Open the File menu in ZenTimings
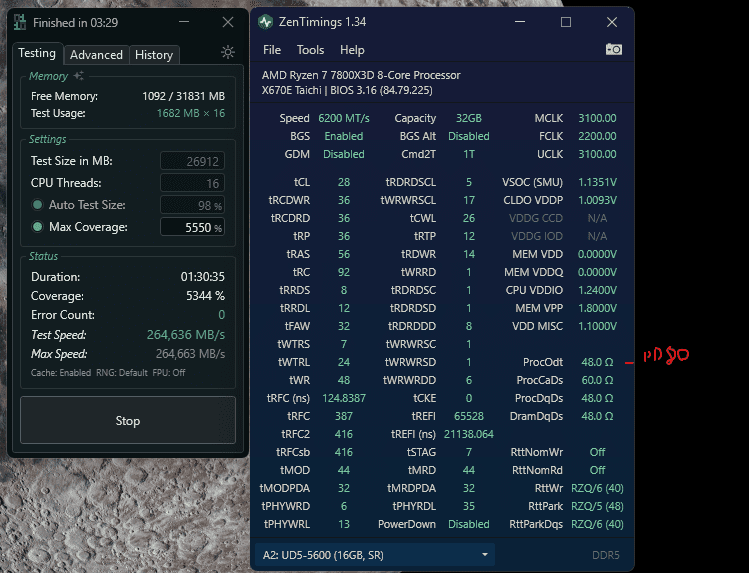 pos(272,50)
